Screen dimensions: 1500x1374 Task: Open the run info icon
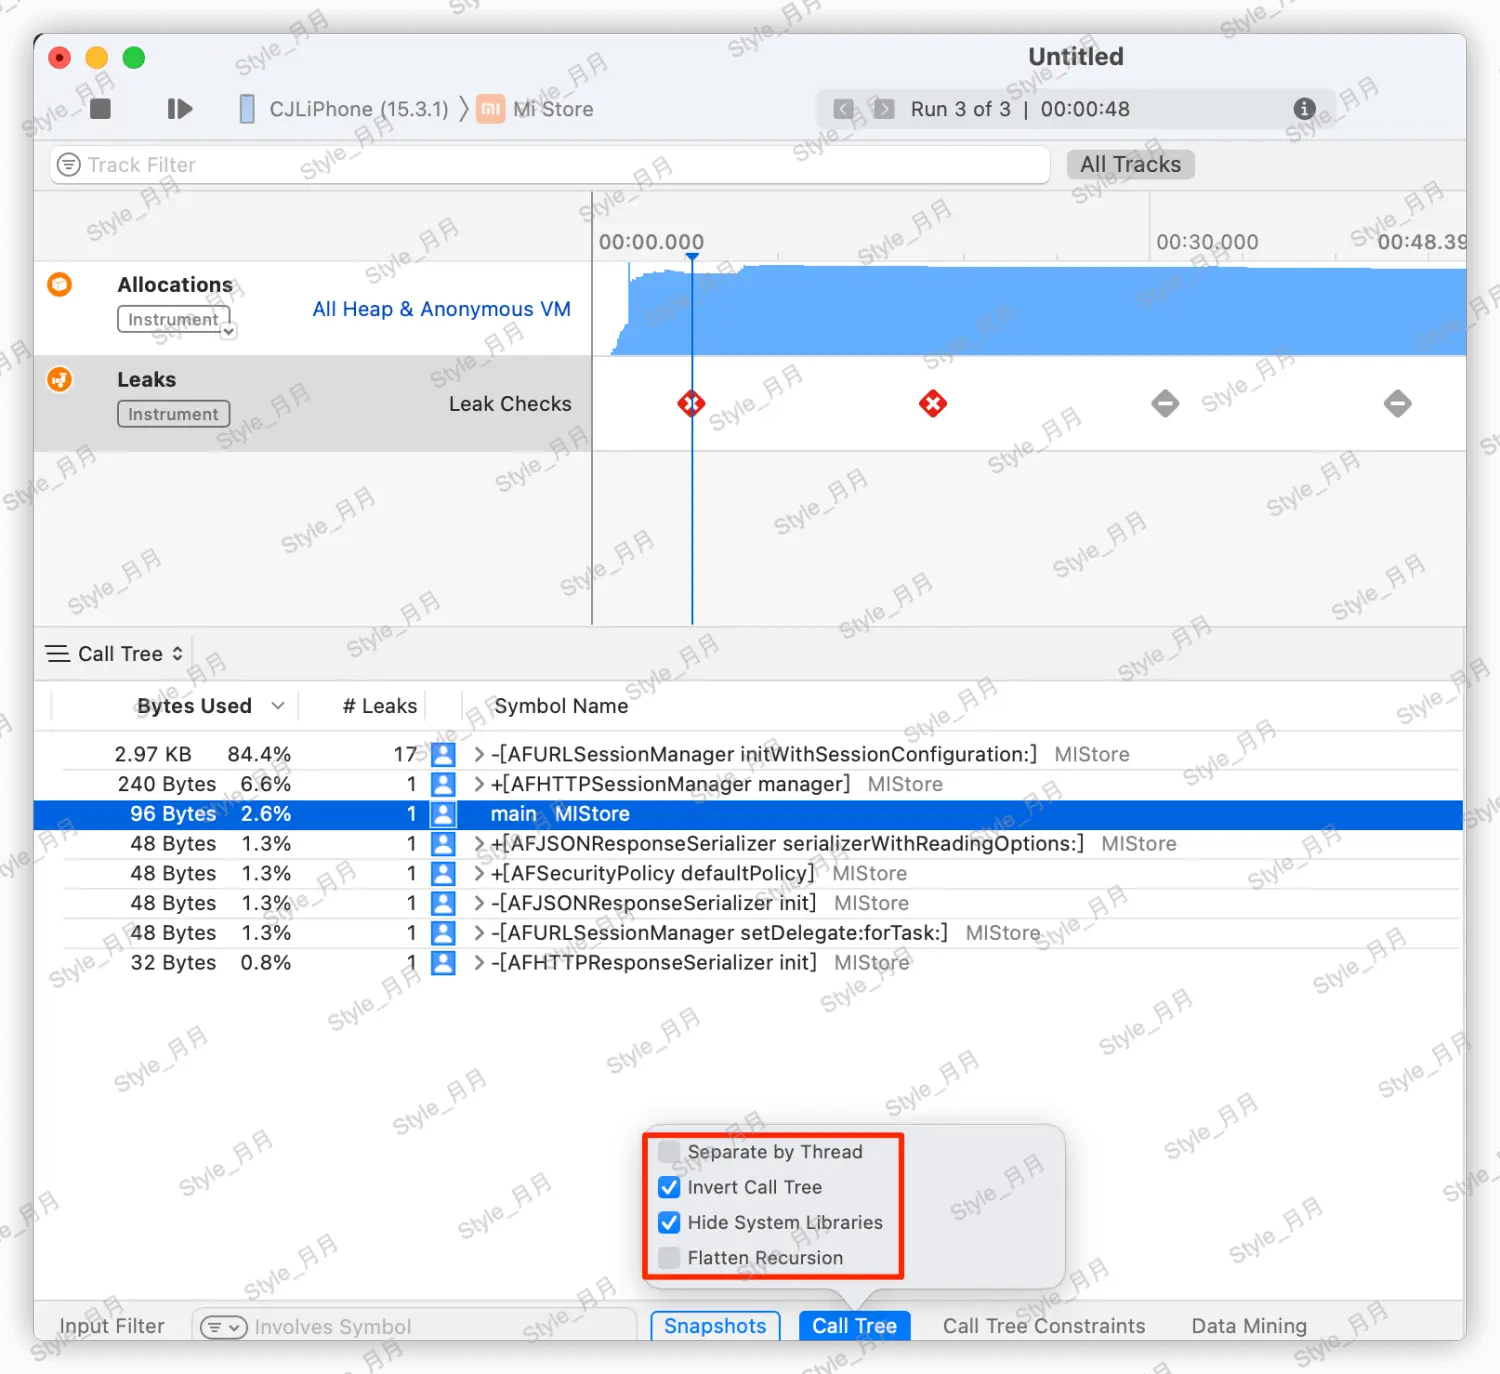coord(1304,109)
